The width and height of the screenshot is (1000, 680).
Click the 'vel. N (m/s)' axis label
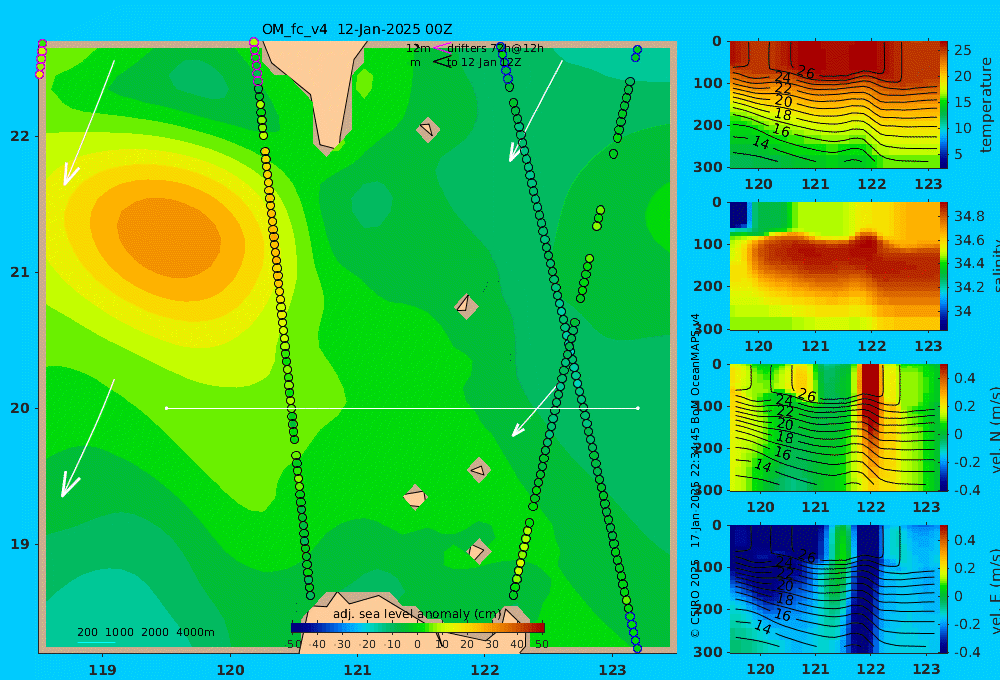[995, 429]
